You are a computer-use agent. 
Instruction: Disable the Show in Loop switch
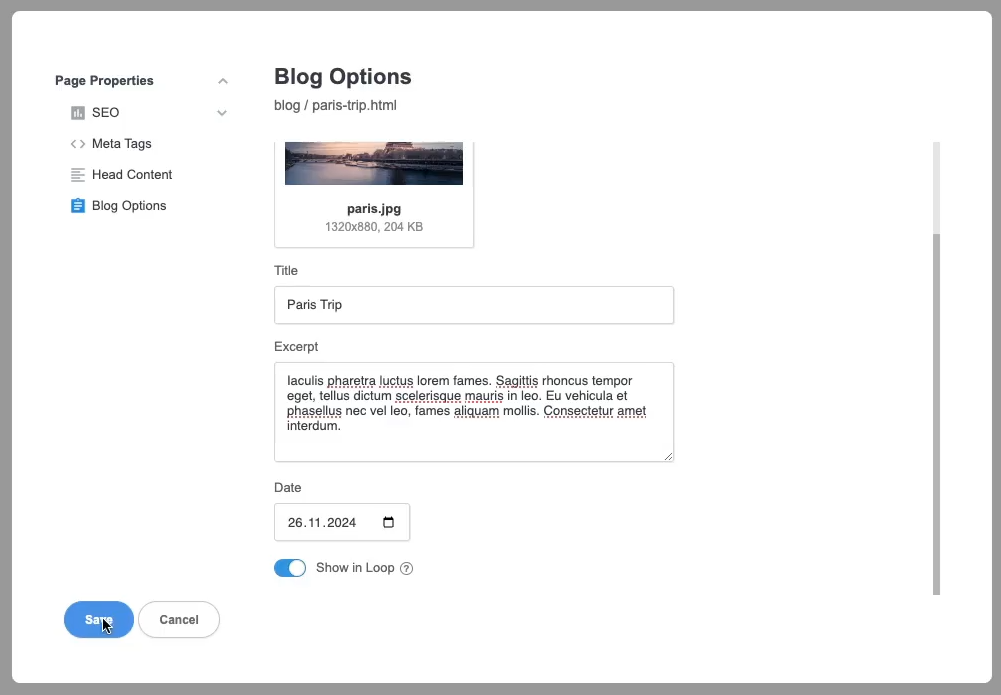click(290, 567)
